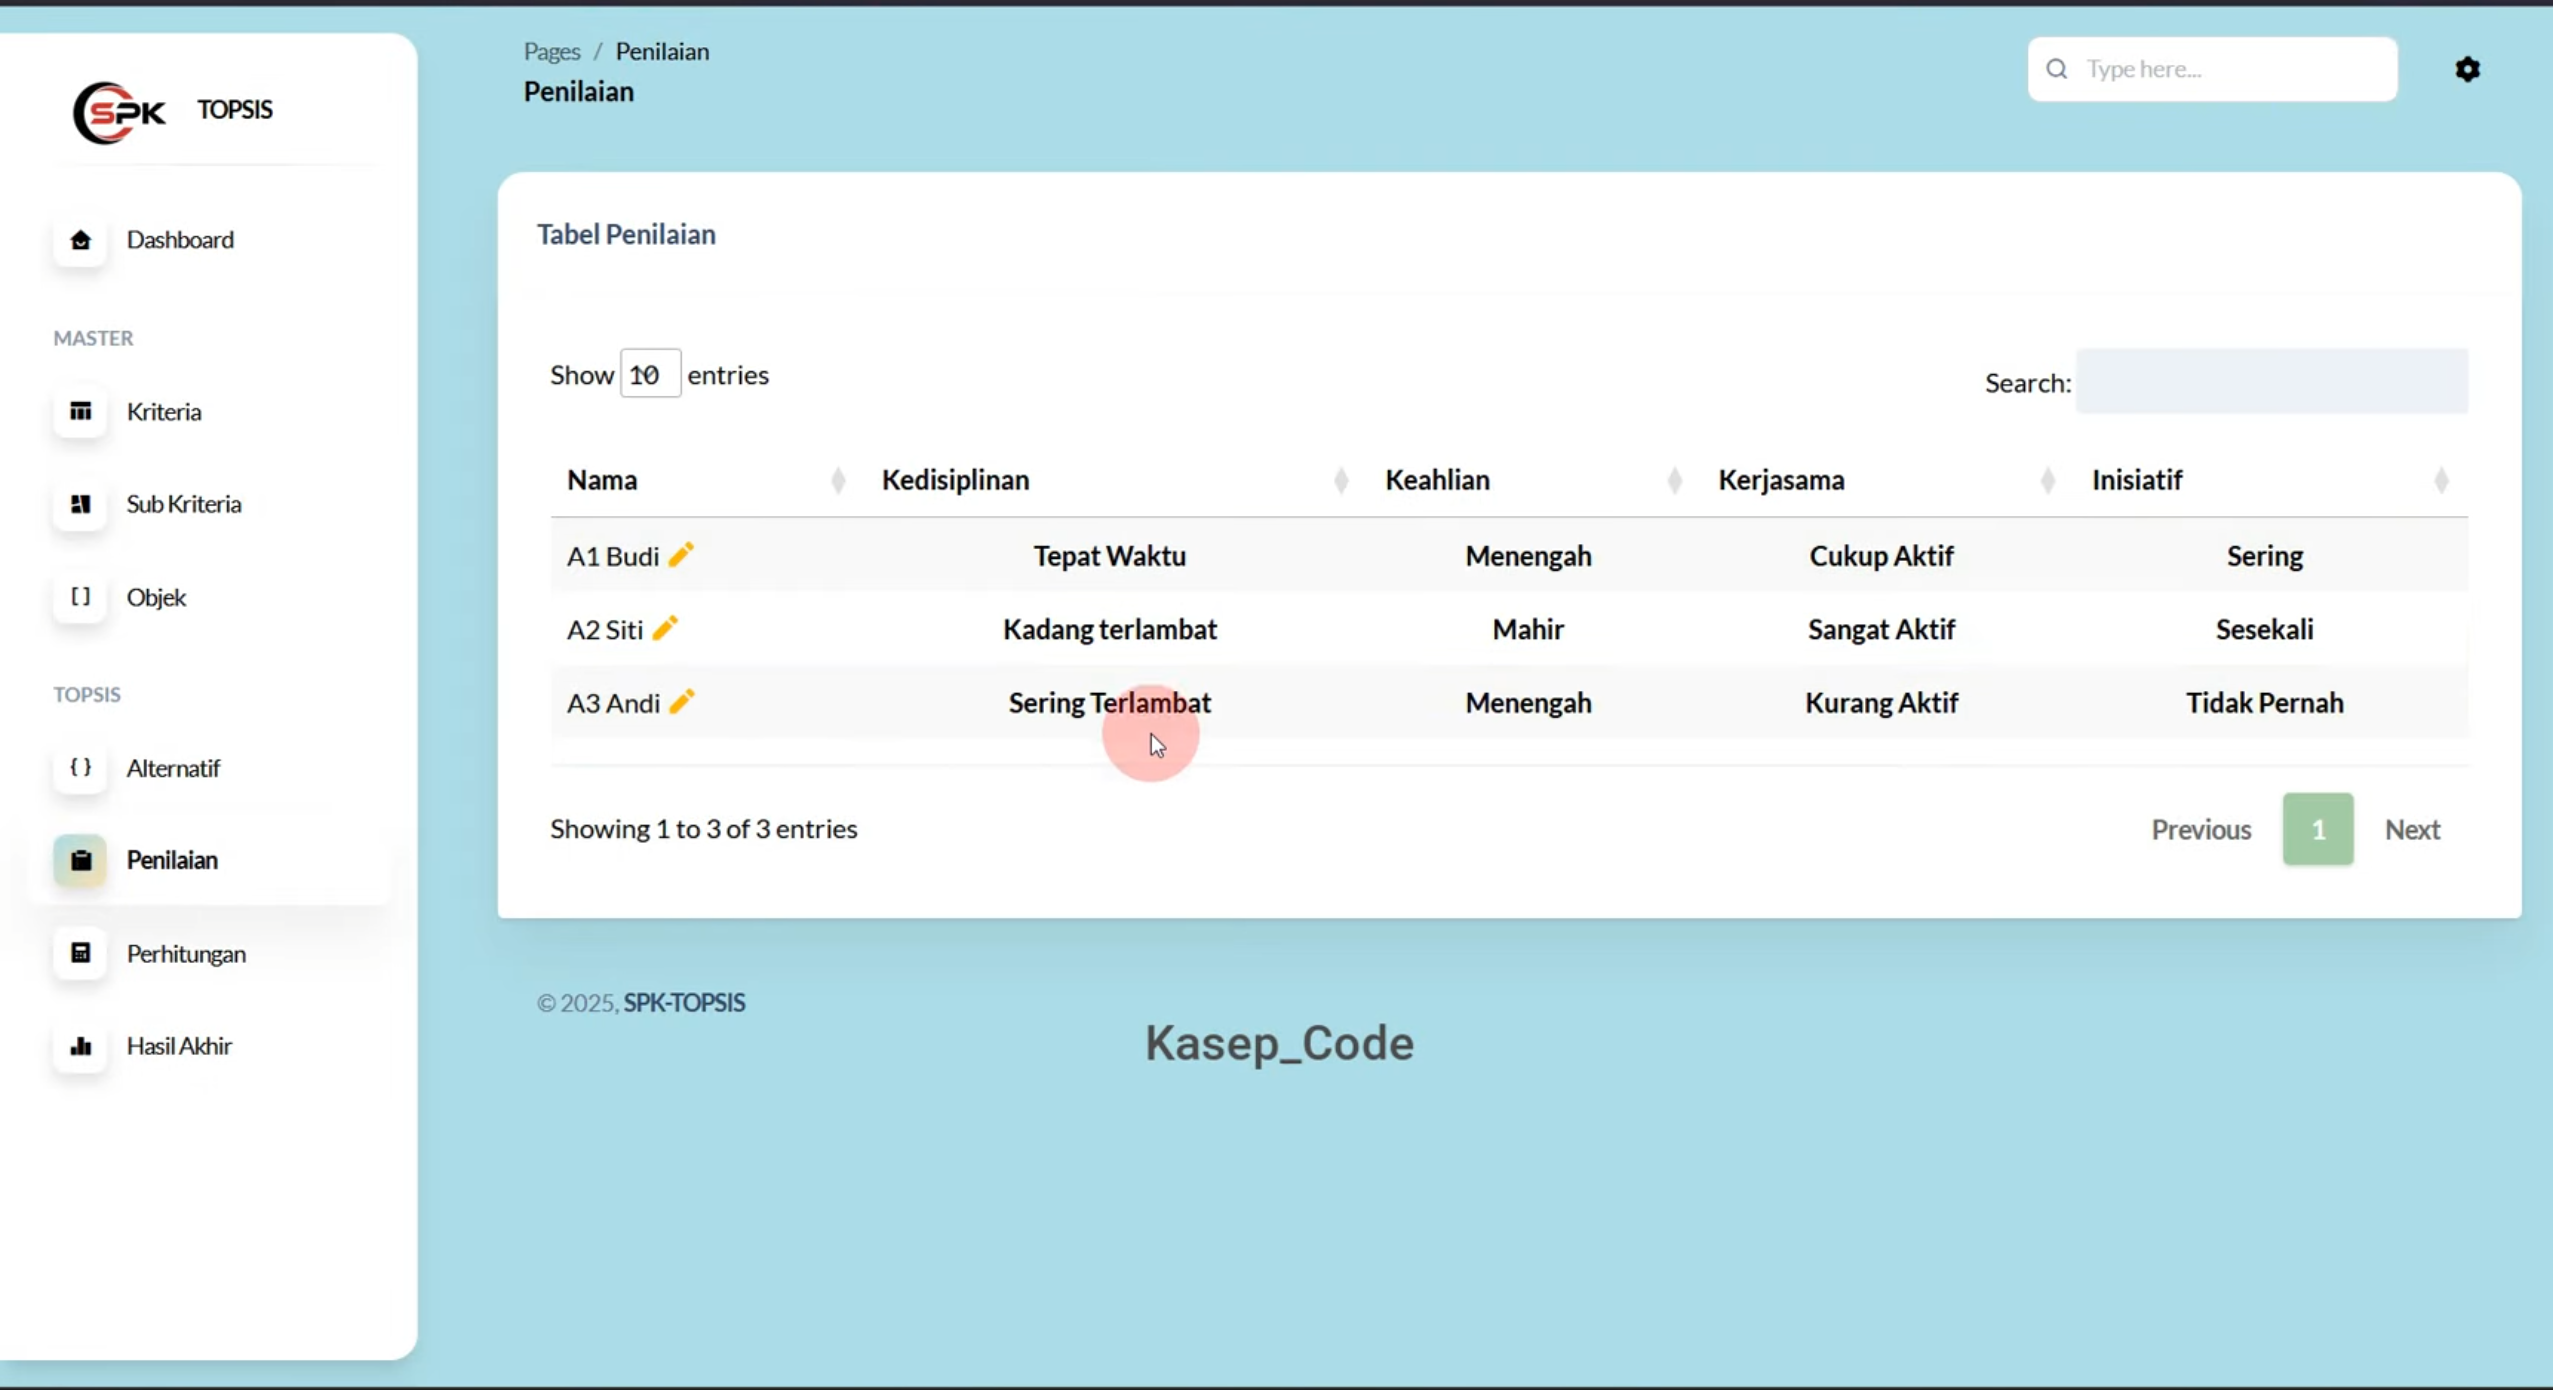This screenshot has width=2553, height=1390.
Task: Click the Next pagination button
Action: click(2412, 829)
